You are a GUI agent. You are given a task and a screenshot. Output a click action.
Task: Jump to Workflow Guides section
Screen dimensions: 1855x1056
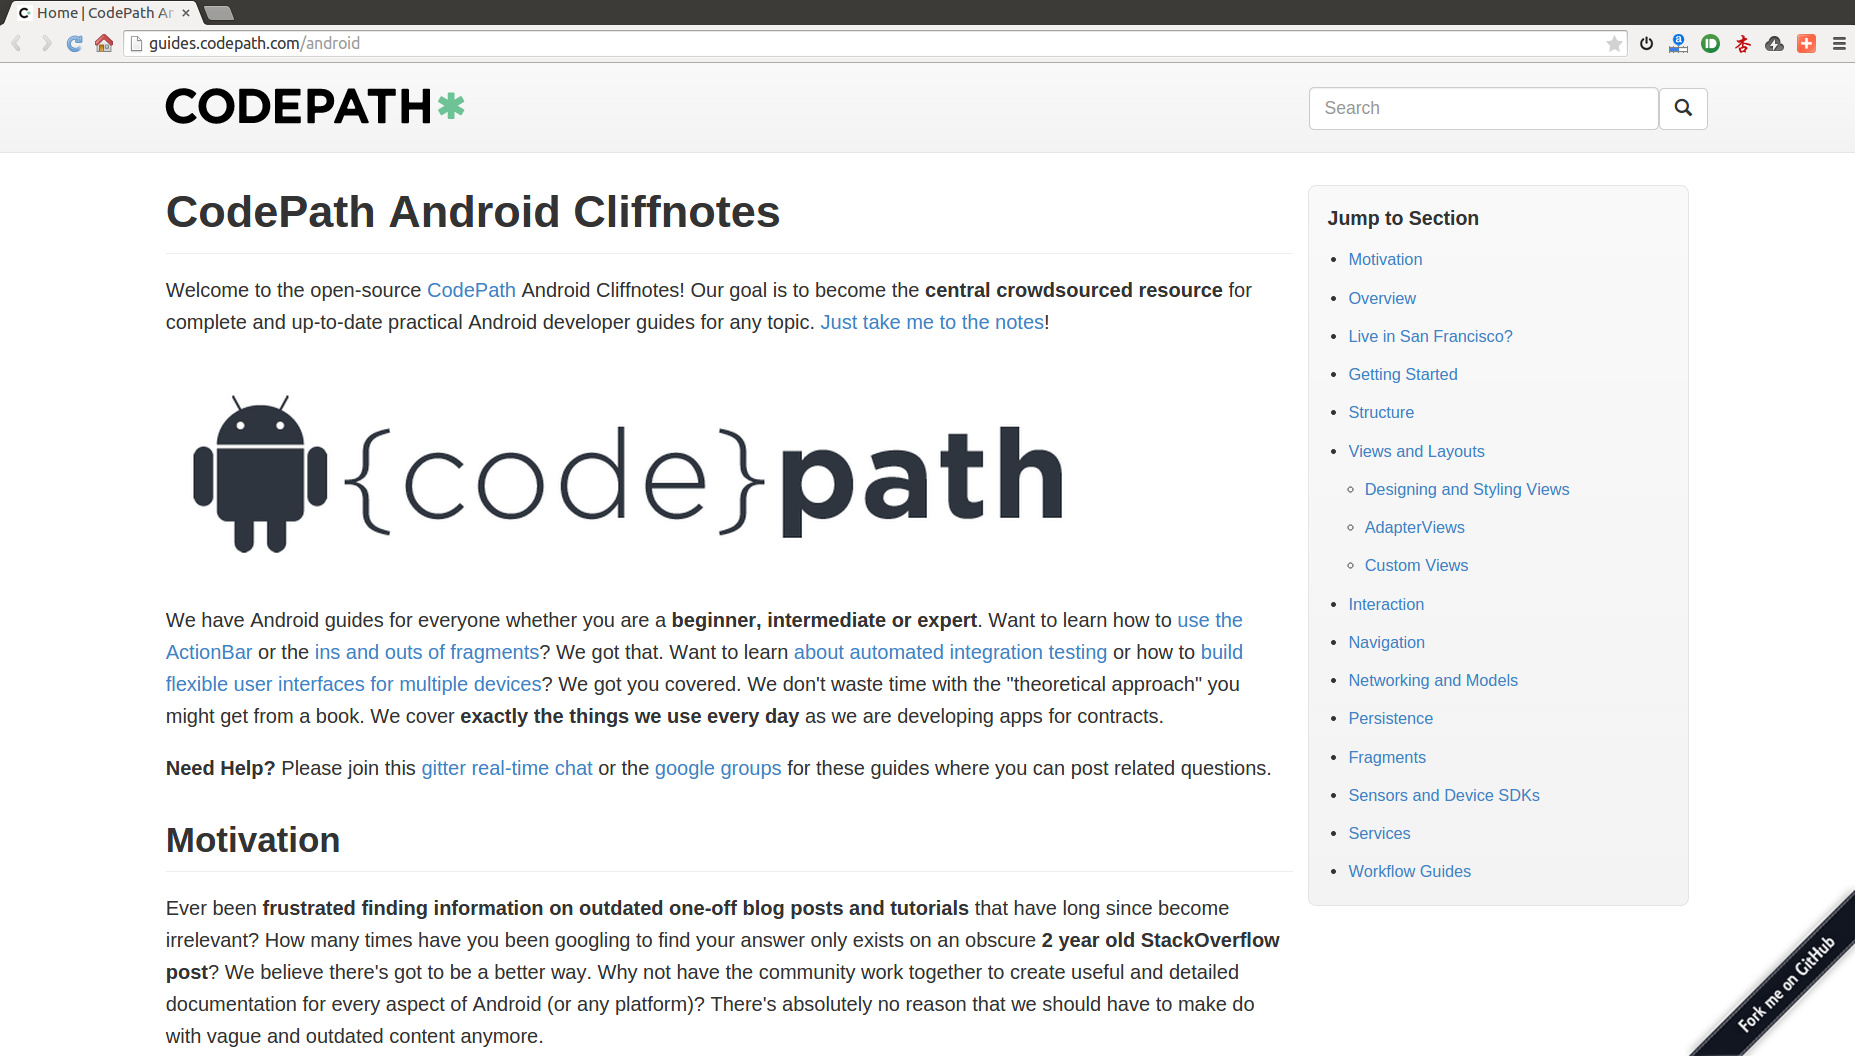point(1409,871)
